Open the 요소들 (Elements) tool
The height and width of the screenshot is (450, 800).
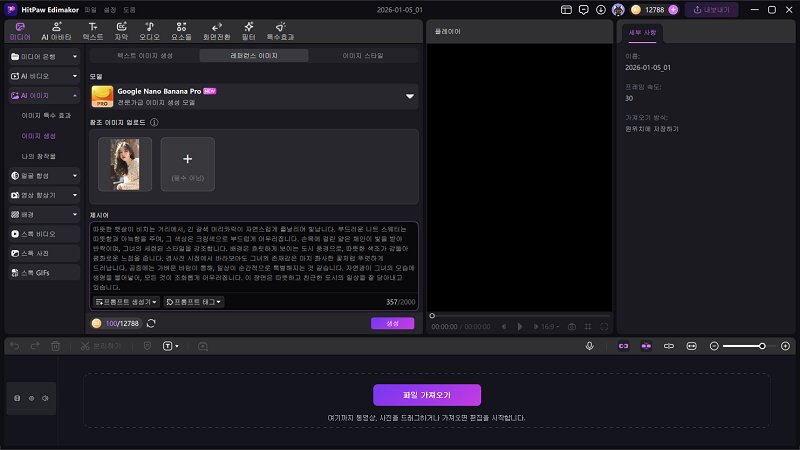click(181, 32)
